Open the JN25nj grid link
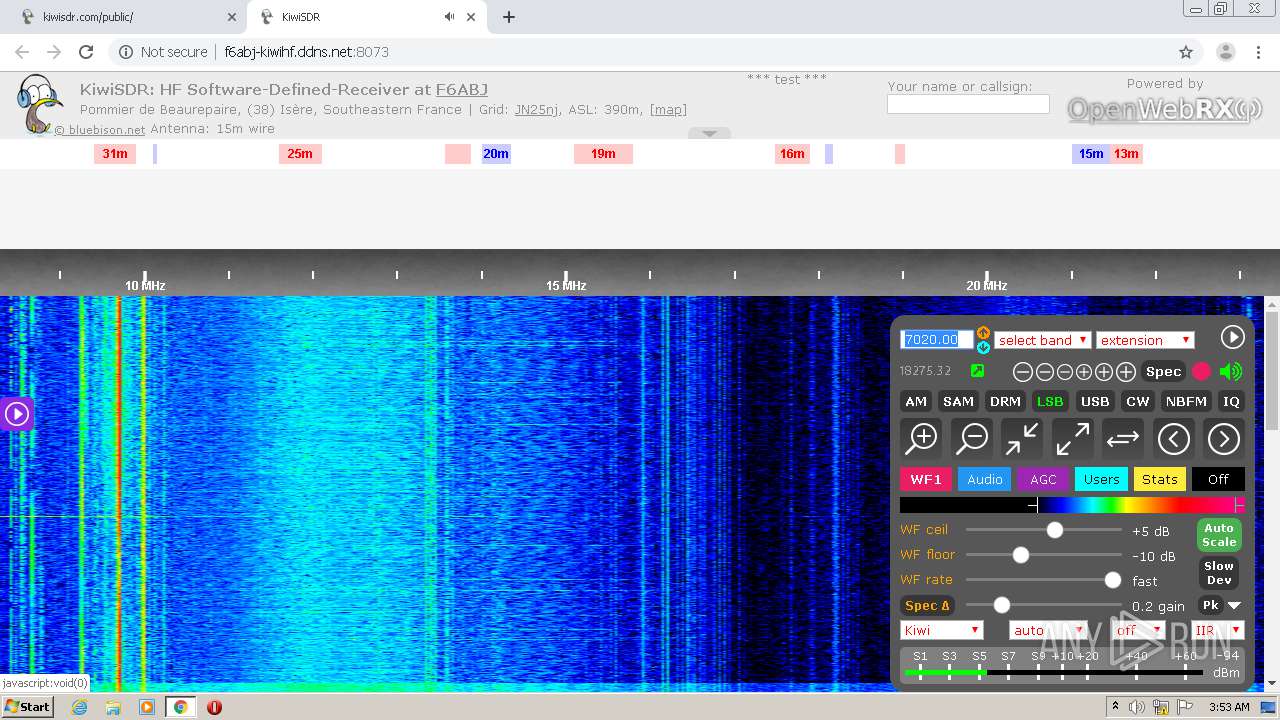Screen dimensions: 1280x720 click(x=537, y=109)
